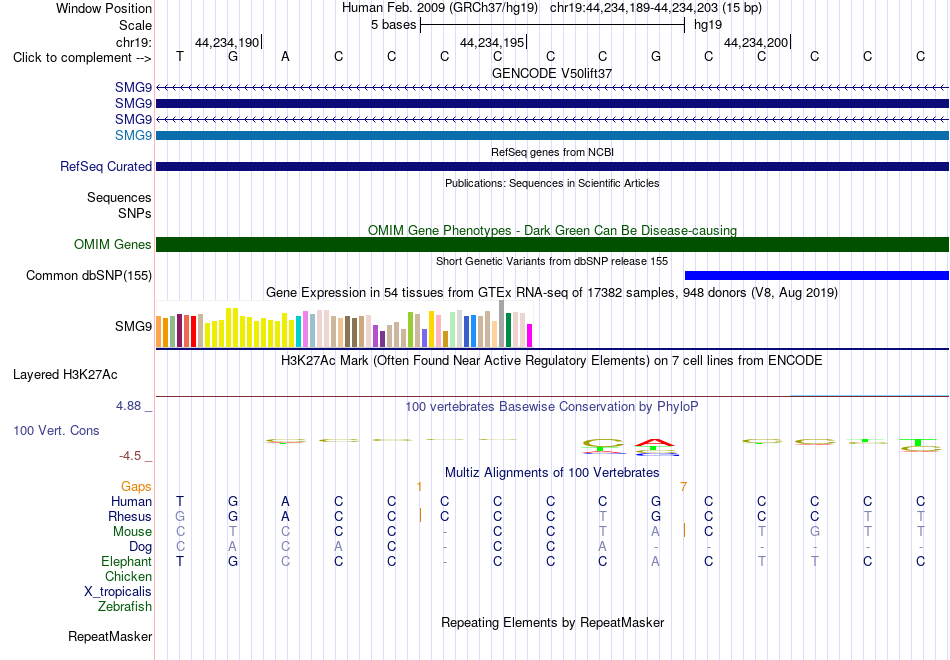Click the SNPs track label
The image size is (950, 660).
(x=135, y=213)
